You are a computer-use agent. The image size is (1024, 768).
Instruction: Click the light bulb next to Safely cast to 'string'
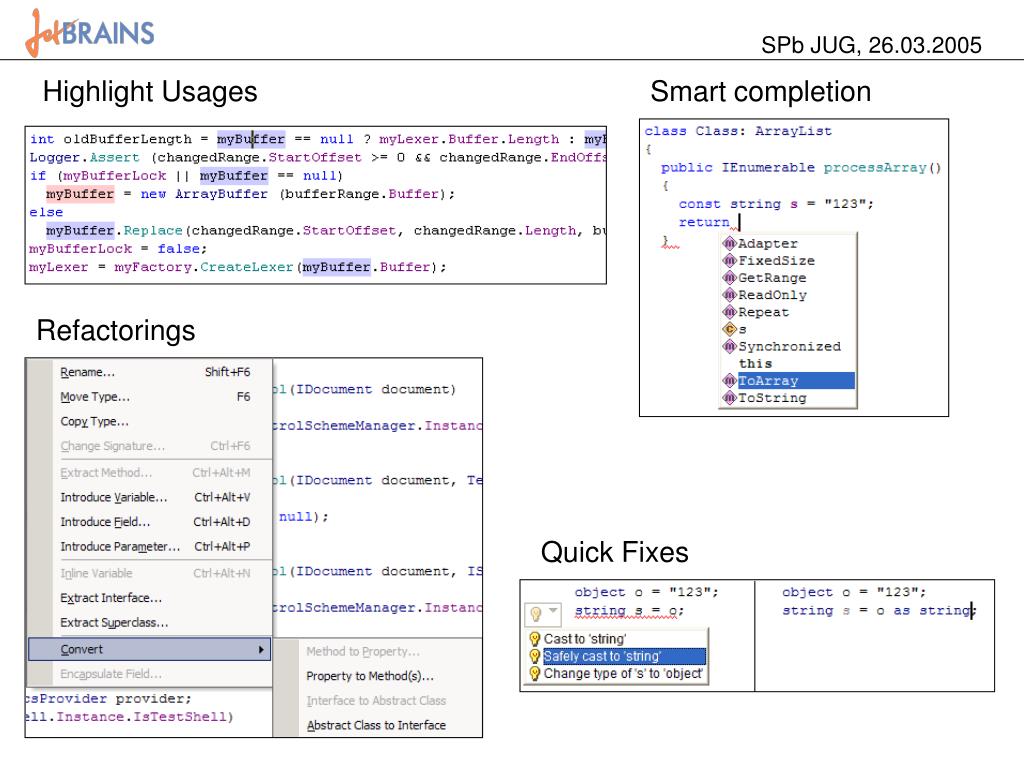535,656
